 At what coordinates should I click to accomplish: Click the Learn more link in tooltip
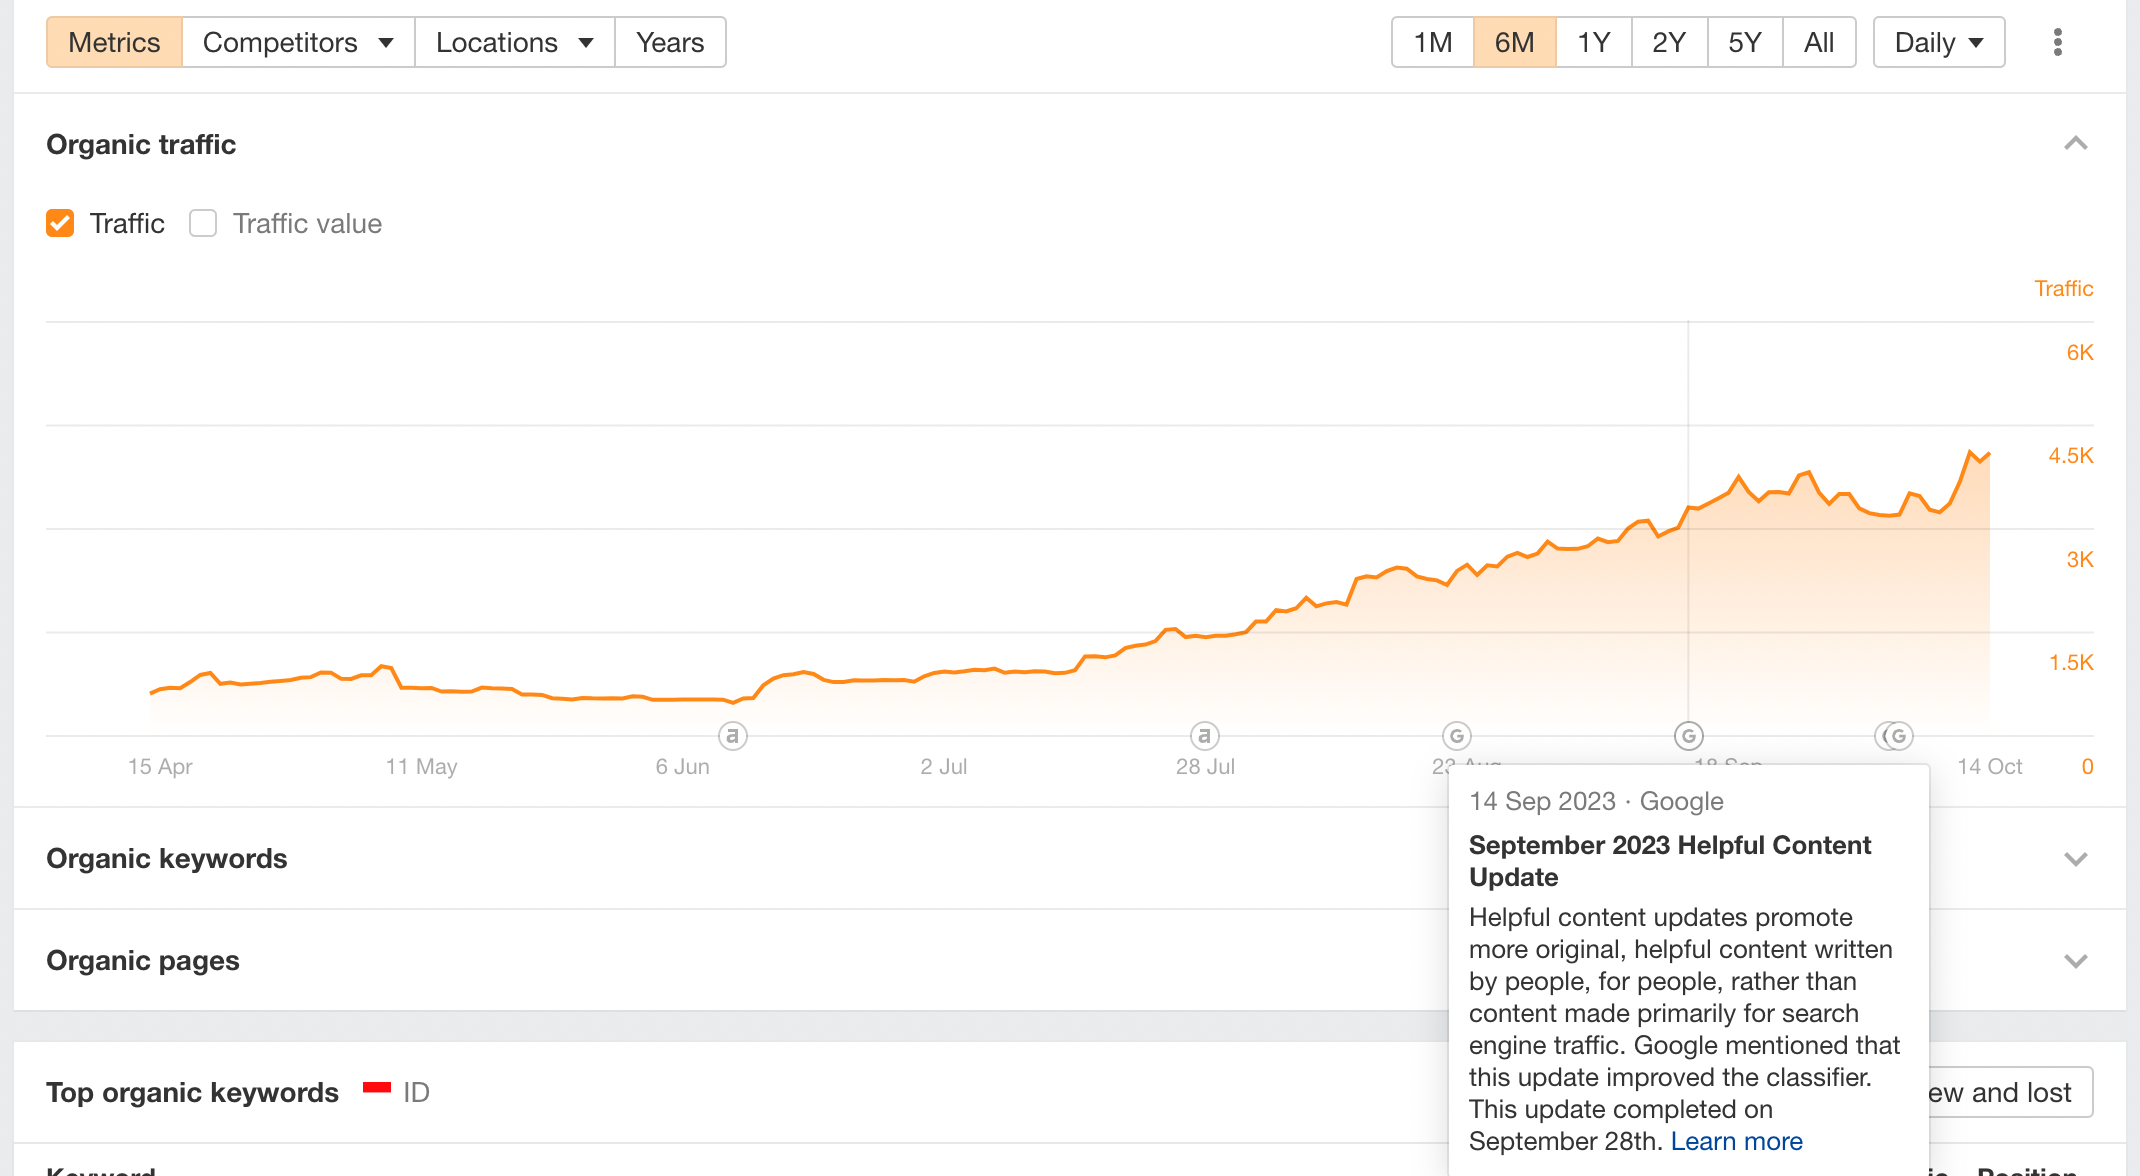pos(1736,1141)
